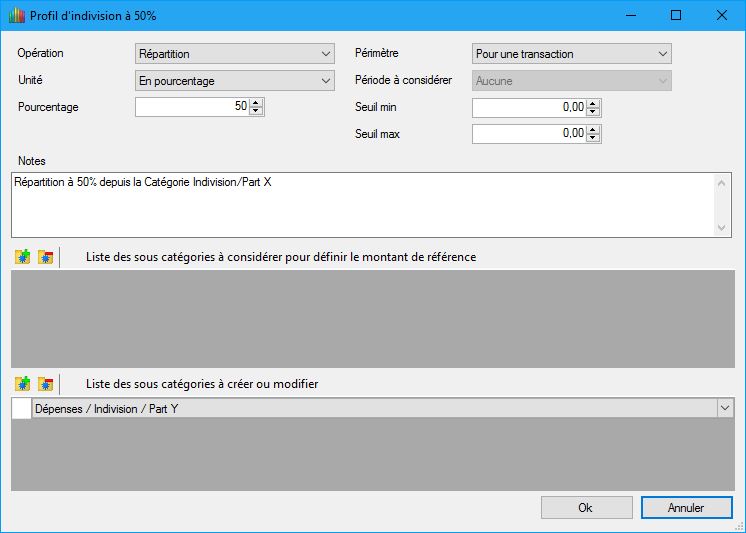Increase Seuil min with the up arrow
This screenshot has width=746, height=533.
pos(593,103)
